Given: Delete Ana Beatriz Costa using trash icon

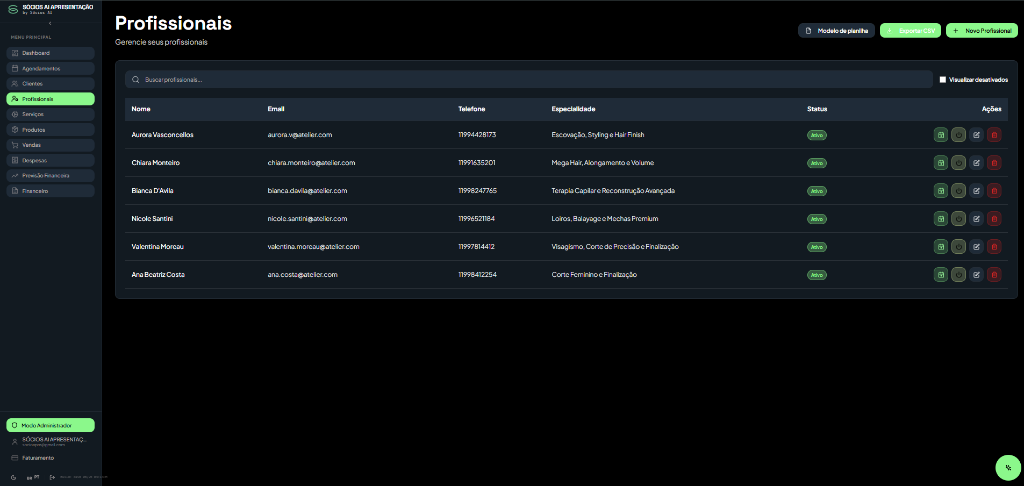Looking at the screenshot, I should point(994,275).
